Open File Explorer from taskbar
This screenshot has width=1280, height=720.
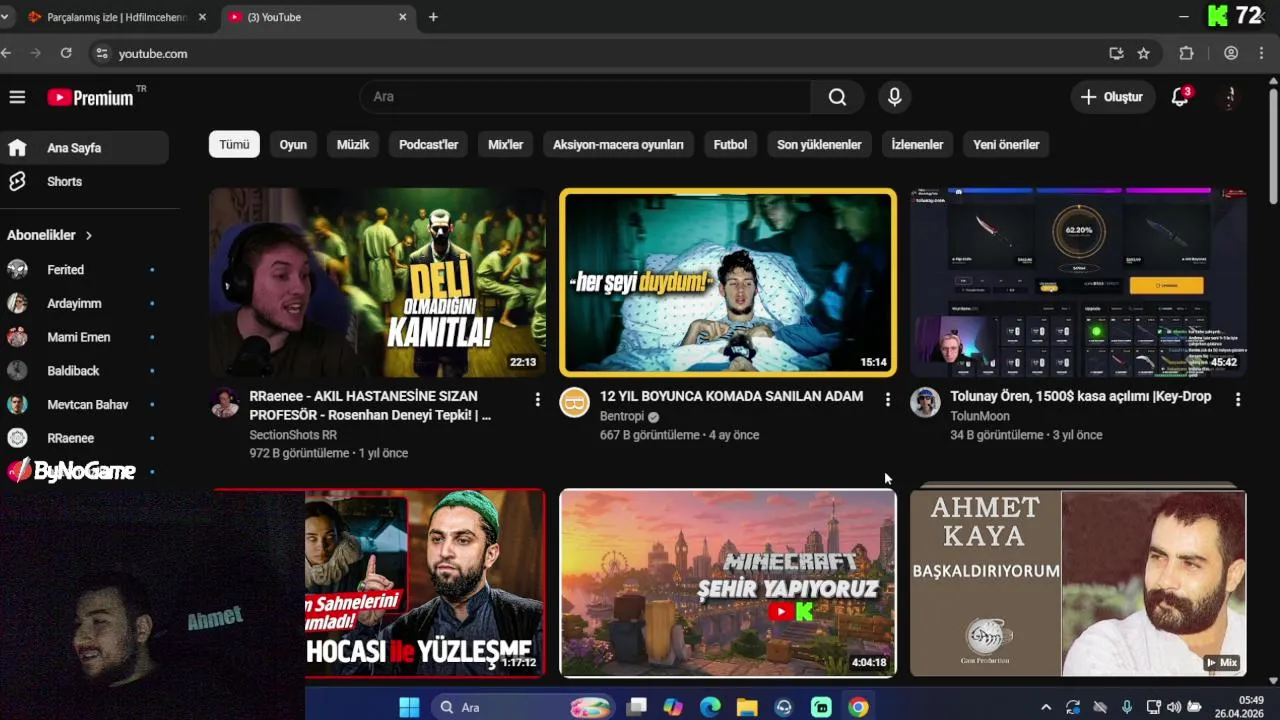747,707
